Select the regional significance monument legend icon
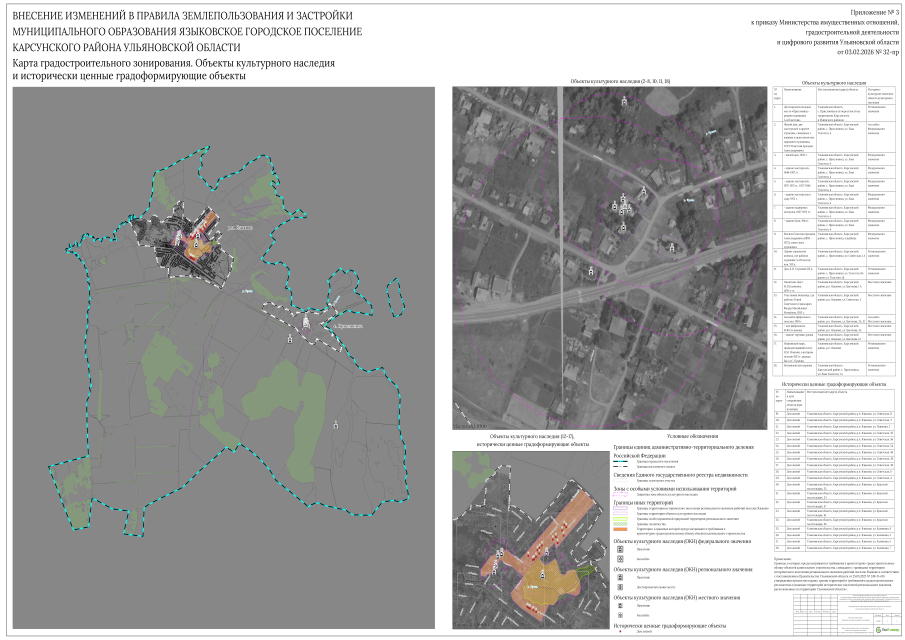This screenshot has height=640, width=905. (621, 578)
